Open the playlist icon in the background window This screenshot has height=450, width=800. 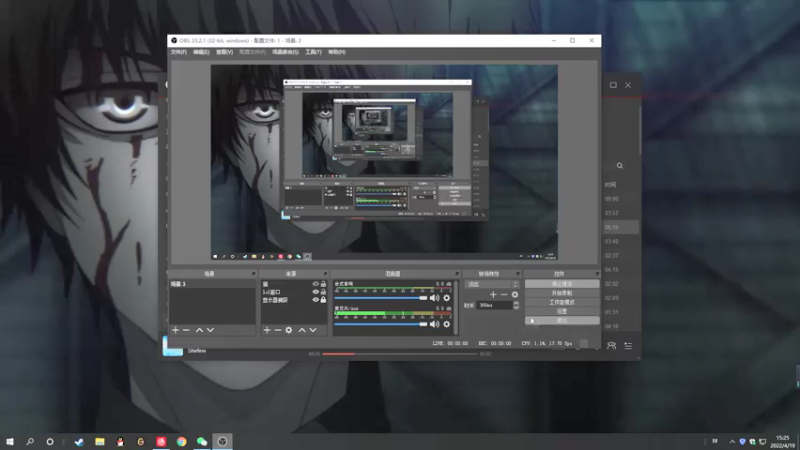pyautogui.click(x=628, y=345)
